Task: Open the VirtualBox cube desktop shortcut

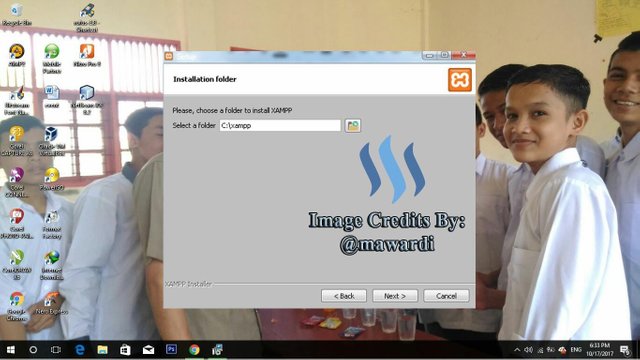Action: coord(52,141)
